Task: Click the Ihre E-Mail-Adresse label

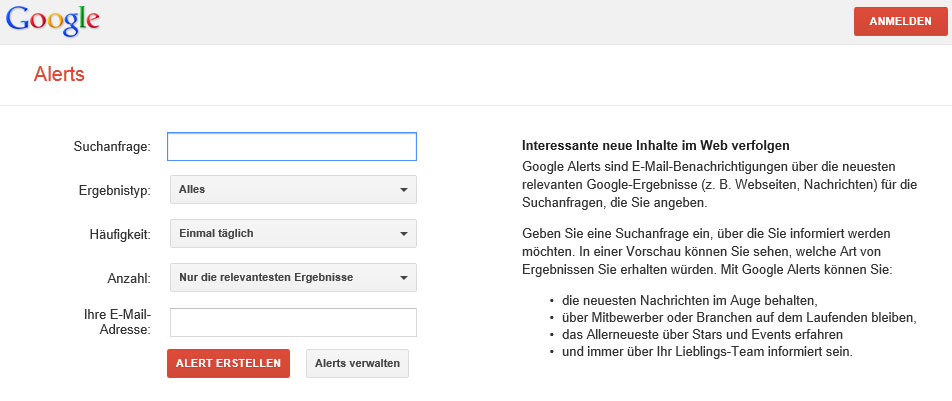Action: click(x=117, y=323)
